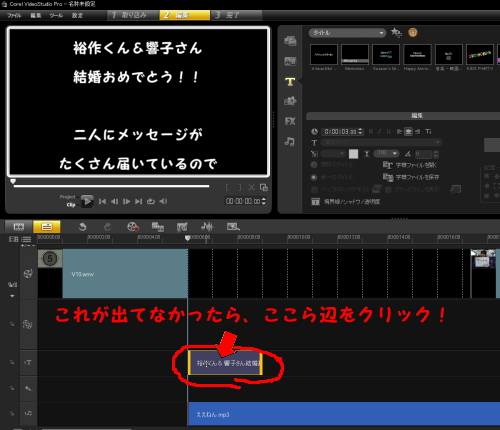Image resolution: width=500 pixels, height=430 pixels.
Task: Switch to step 1 取り込み tab
Action: pyautogui.click(x=132, y=15)
